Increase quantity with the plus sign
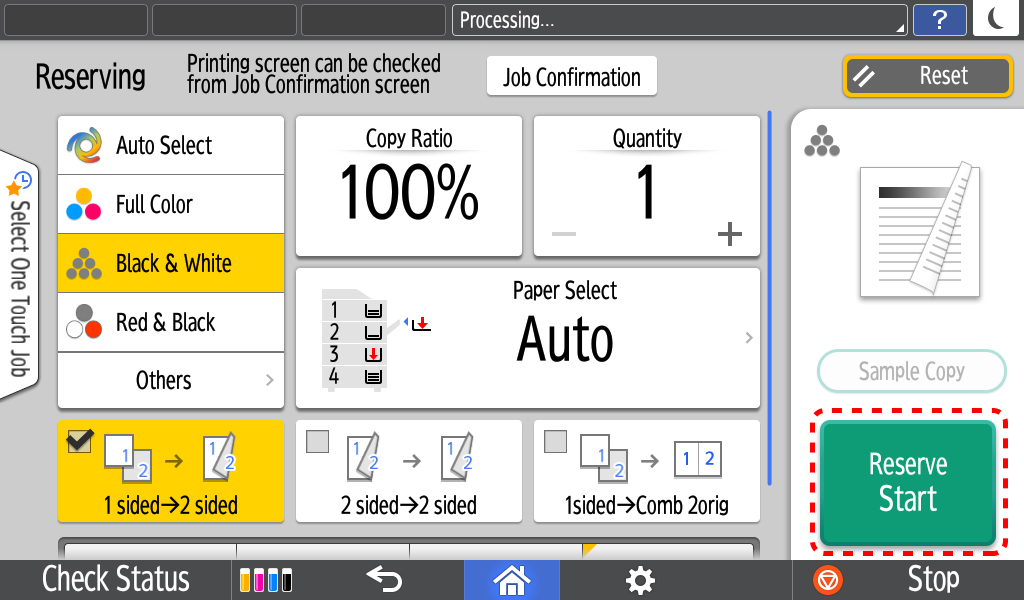This screenshot has height=600, width=1024. point(729,234)
